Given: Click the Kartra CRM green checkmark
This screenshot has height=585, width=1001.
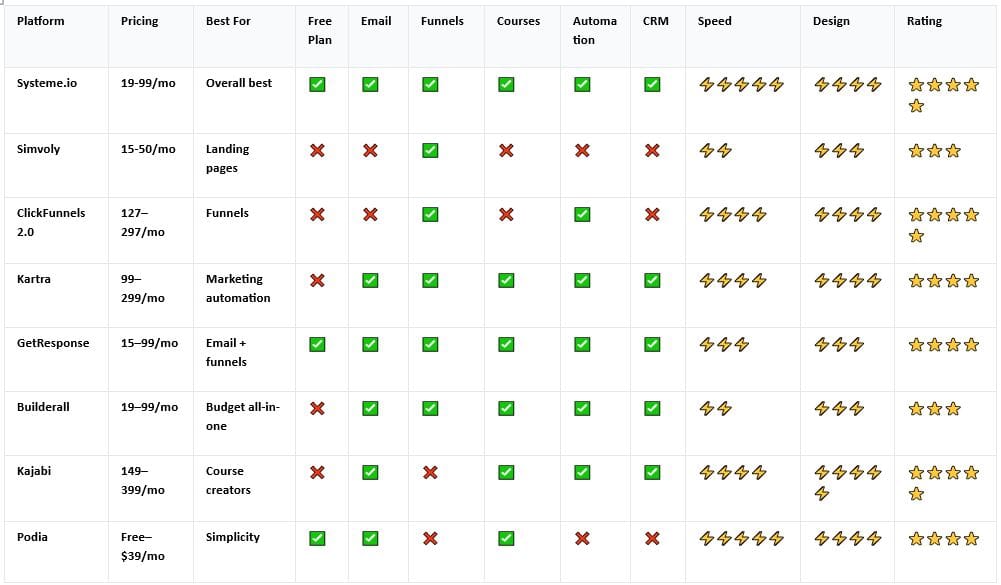Looking at the screenshot, I should 652,281.
